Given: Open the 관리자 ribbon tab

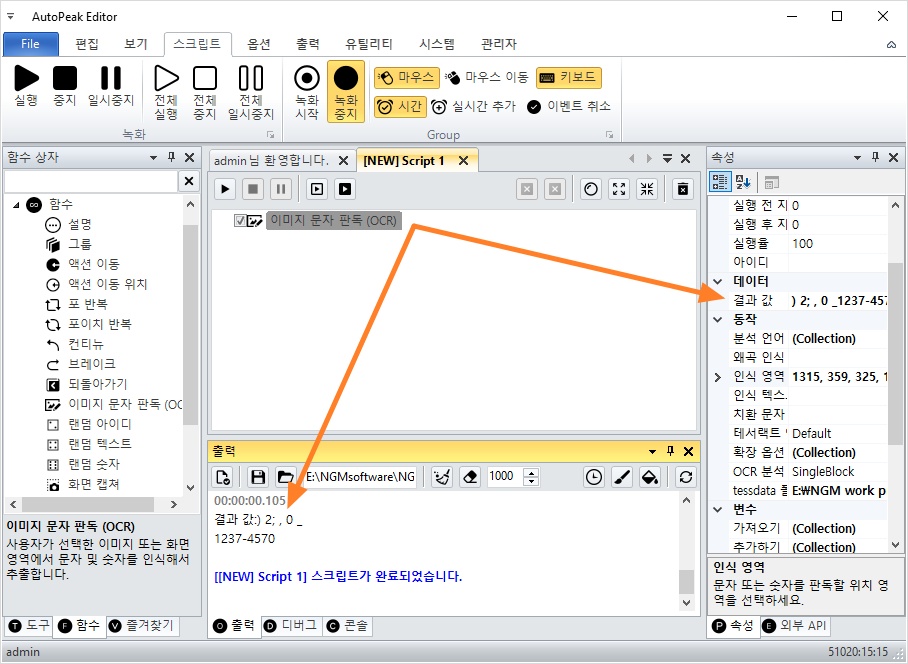Looking at the screenshot, I should [x=499, y=44].
